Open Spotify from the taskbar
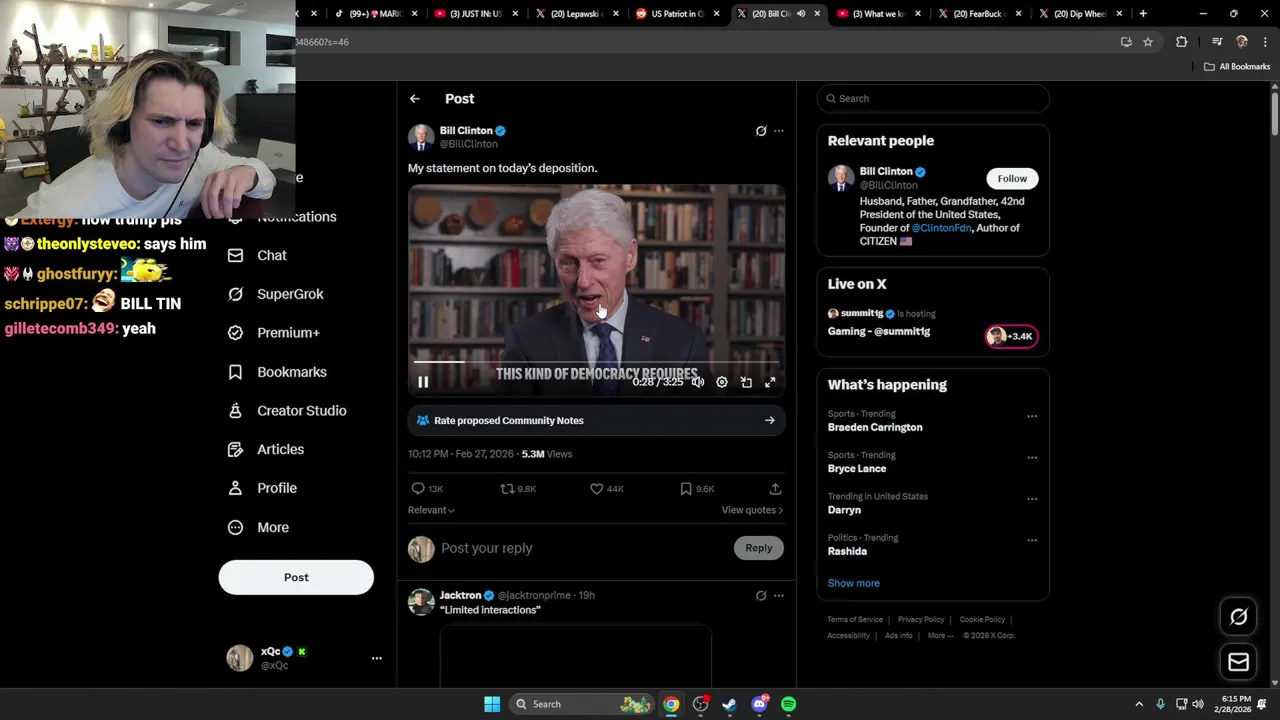The image size is (1280, 720). point(789,704)
